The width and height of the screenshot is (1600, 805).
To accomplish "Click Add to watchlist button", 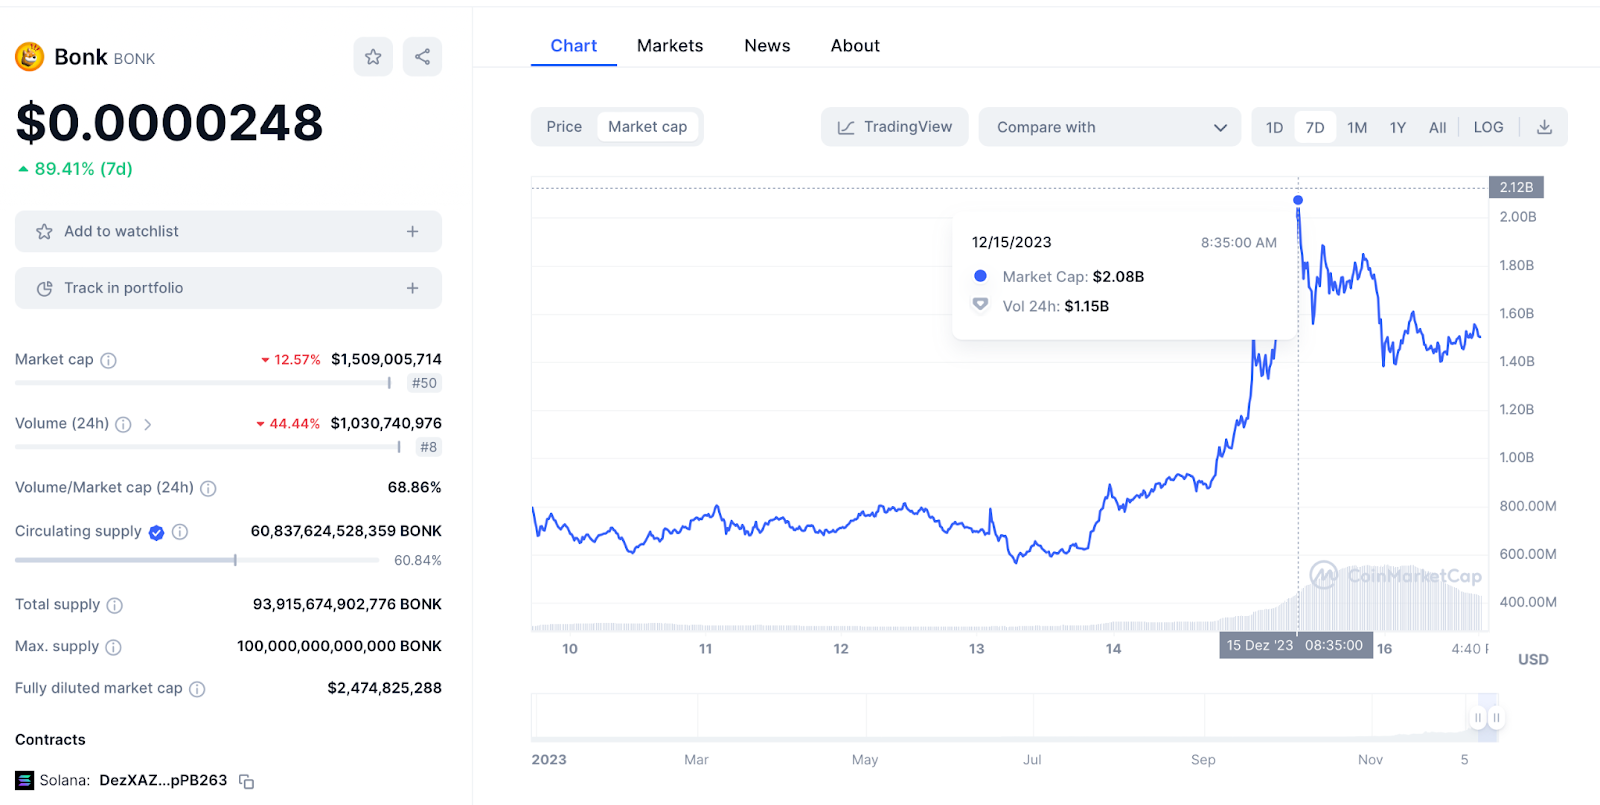I will 228,232.
